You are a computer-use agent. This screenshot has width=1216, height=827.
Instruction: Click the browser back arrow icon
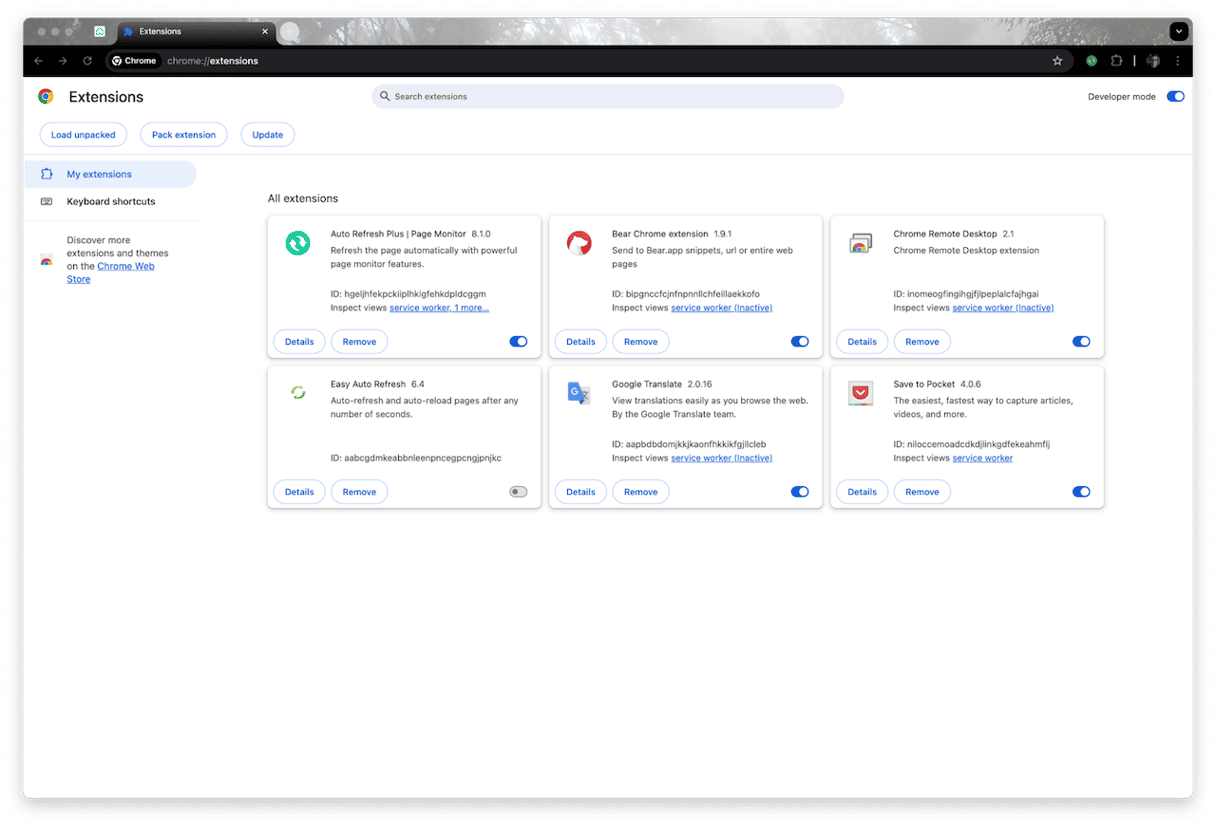click(38, 61)
